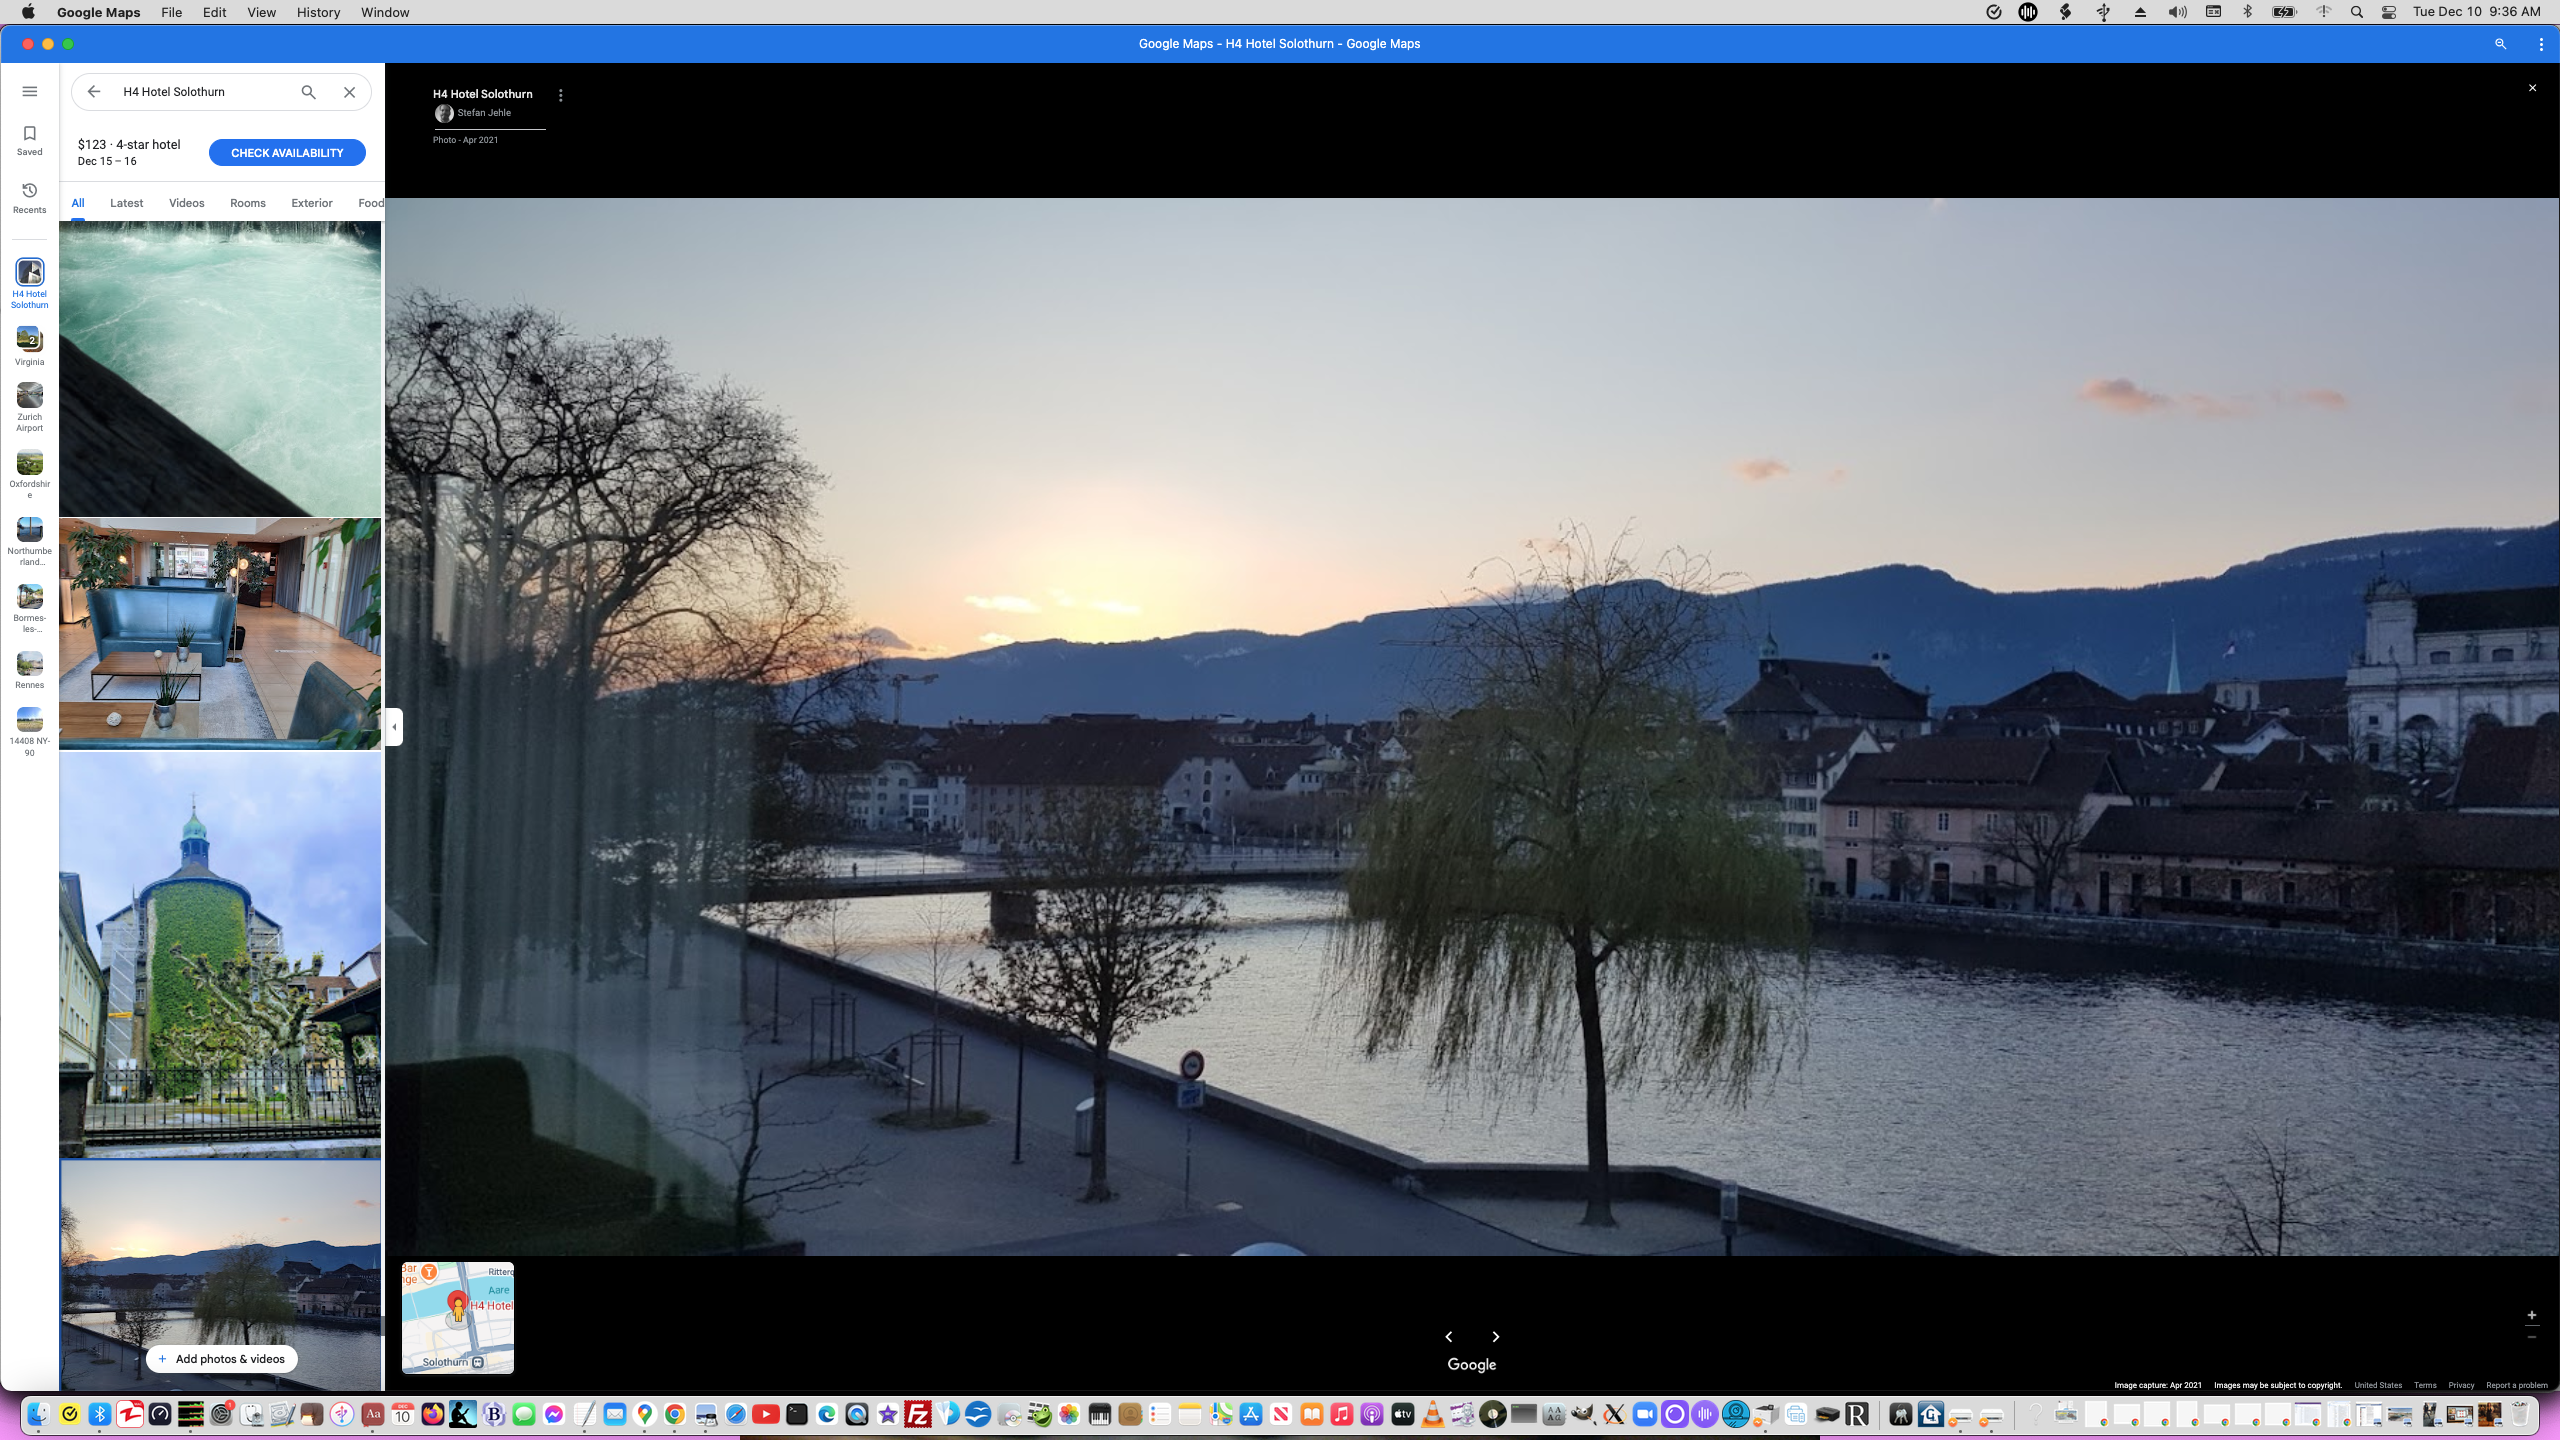2560x1440 pixels.
Task: Open photo options three-dot menu
Action: click(x=561, y=96)
